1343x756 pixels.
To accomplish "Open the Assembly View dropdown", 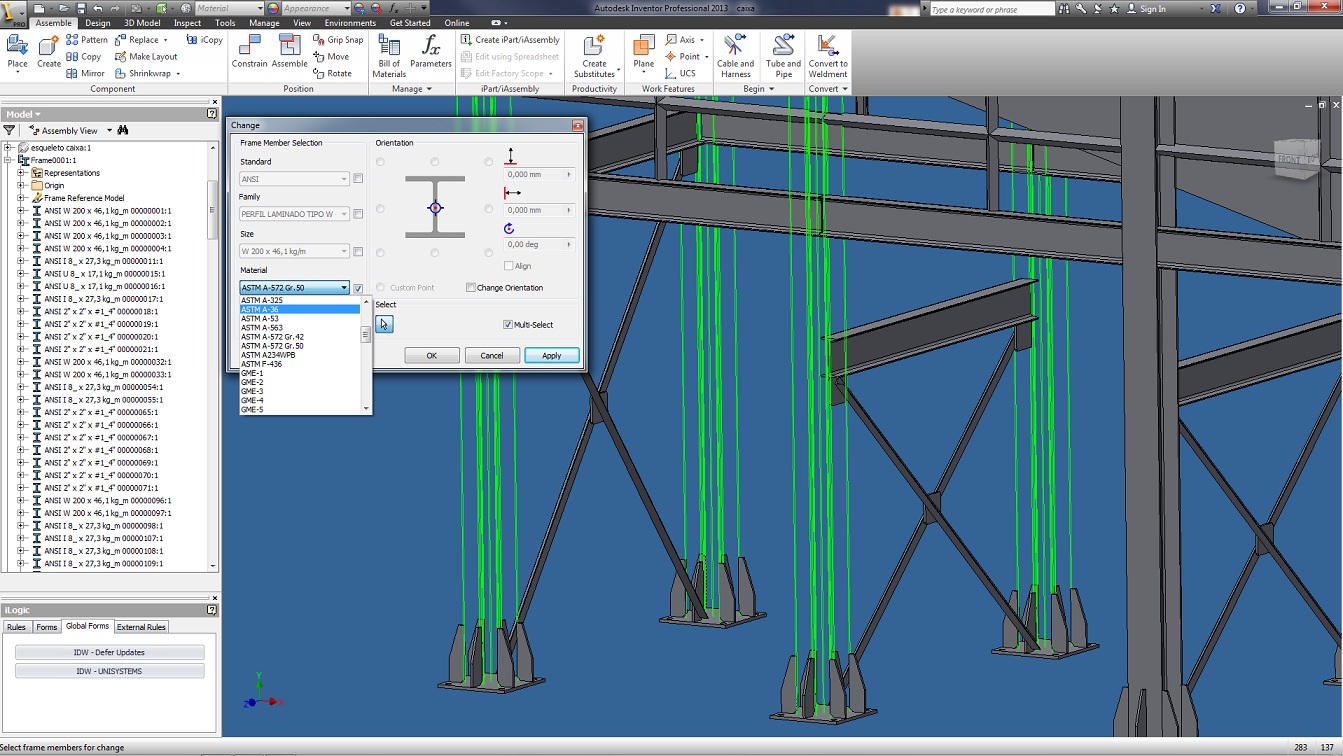I will point(109,131).
